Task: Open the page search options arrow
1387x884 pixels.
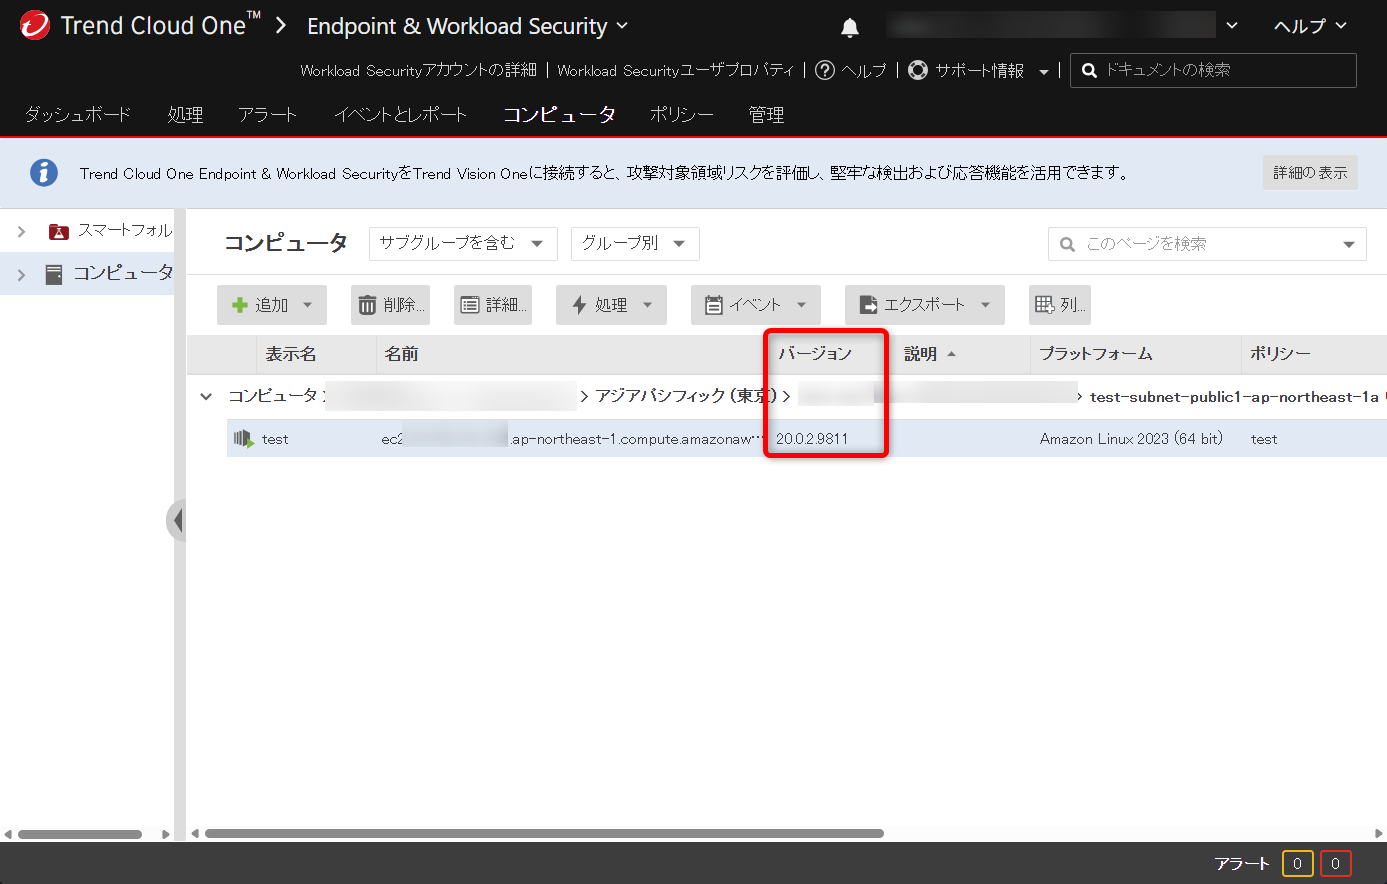Action: pyautogui.click(x=1348, y=244)
